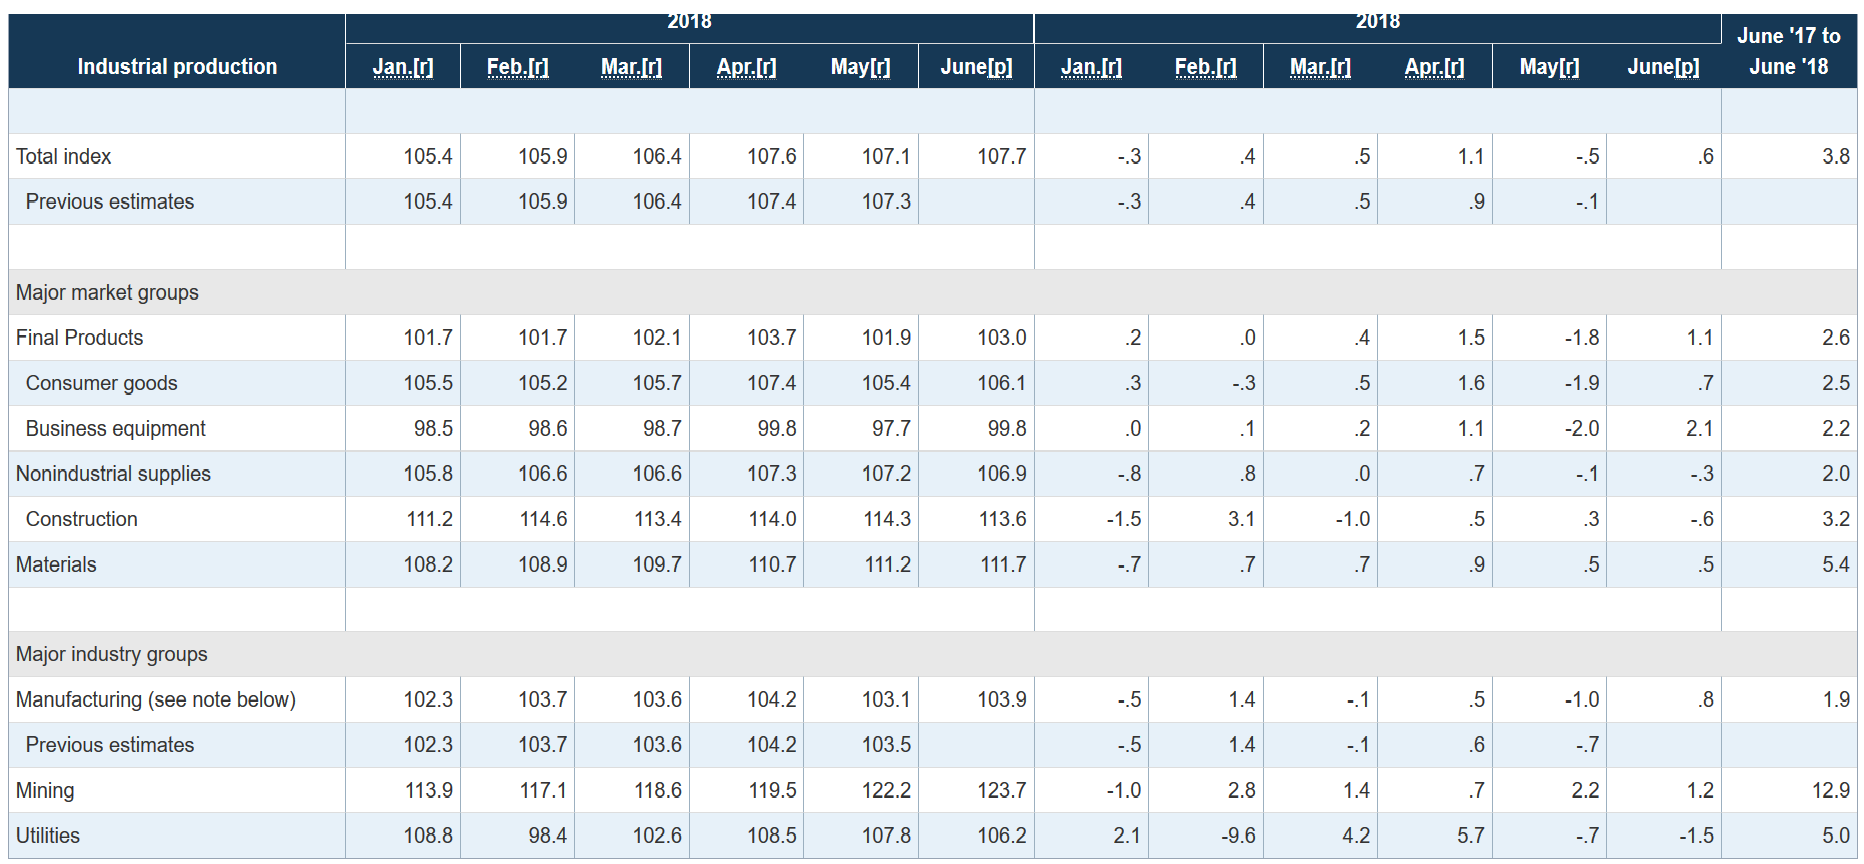Click the 12.9 value in Mining row

(x=1830, y=791)
